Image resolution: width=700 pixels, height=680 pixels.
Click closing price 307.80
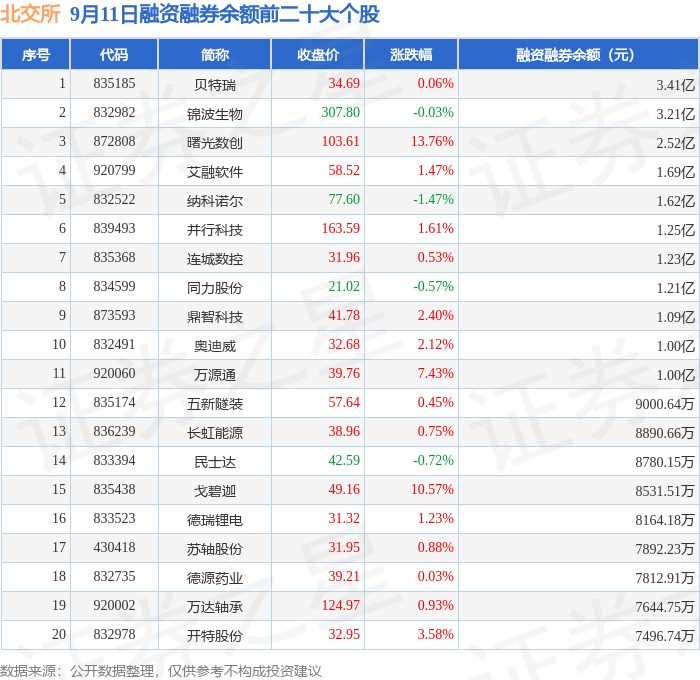coord(340,112)
